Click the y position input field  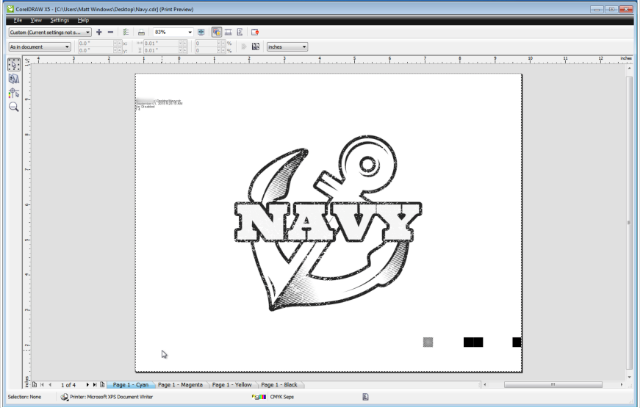[x=96, y=50]
